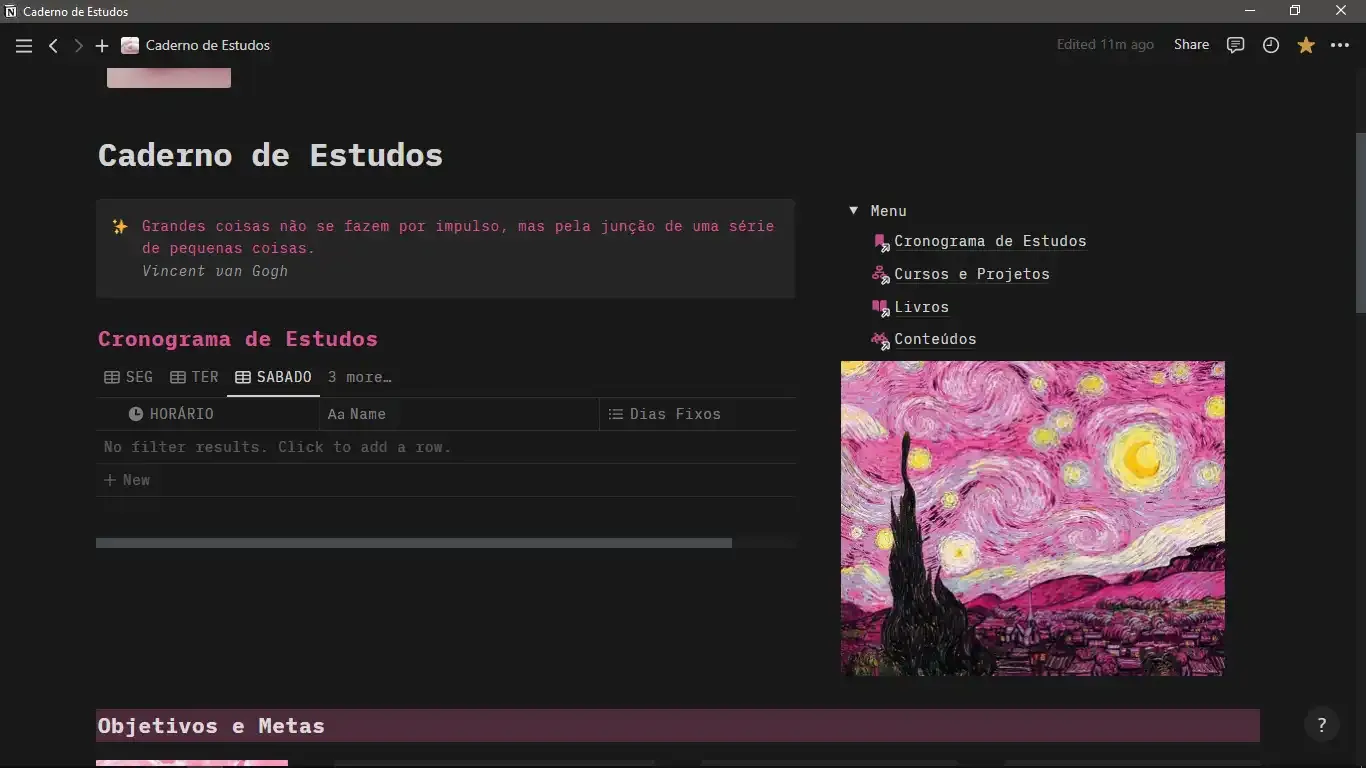Screen dimensions: 1366x768
Task: Open the Cronograma de Estudos menu link
Action: [990, 241]
